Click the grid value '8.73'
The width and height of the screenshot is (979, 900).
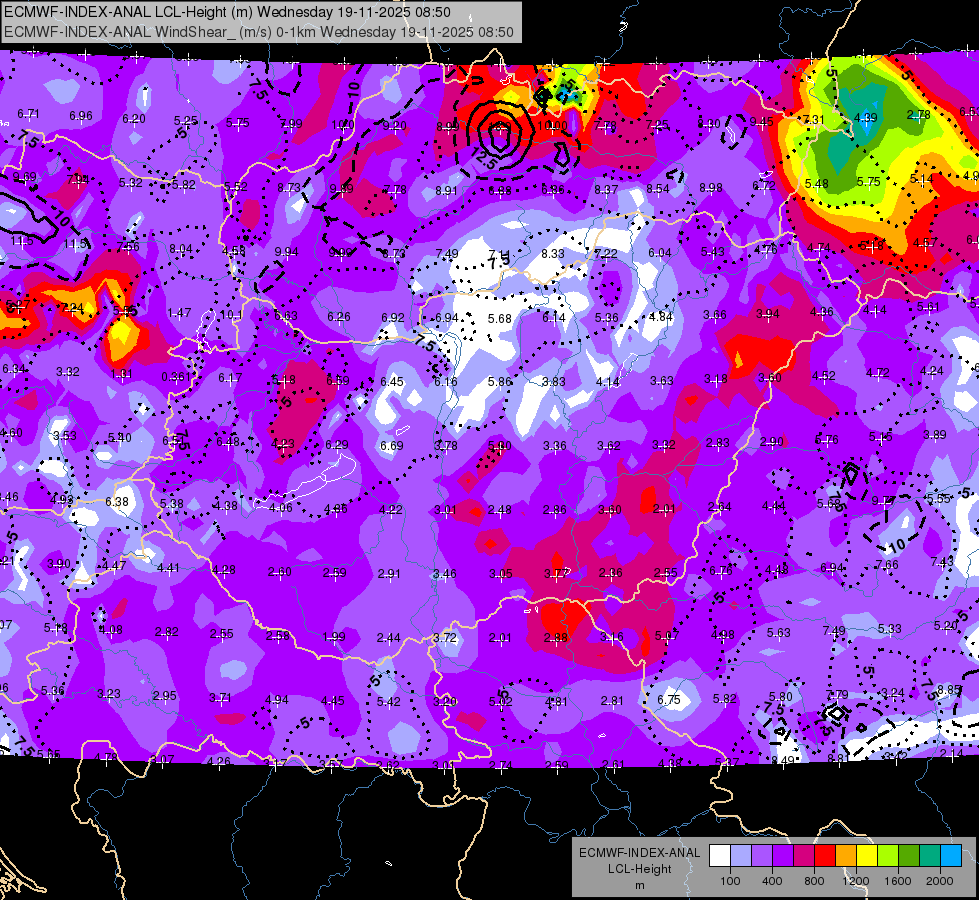pyautogui.click(x=289, y=187)
